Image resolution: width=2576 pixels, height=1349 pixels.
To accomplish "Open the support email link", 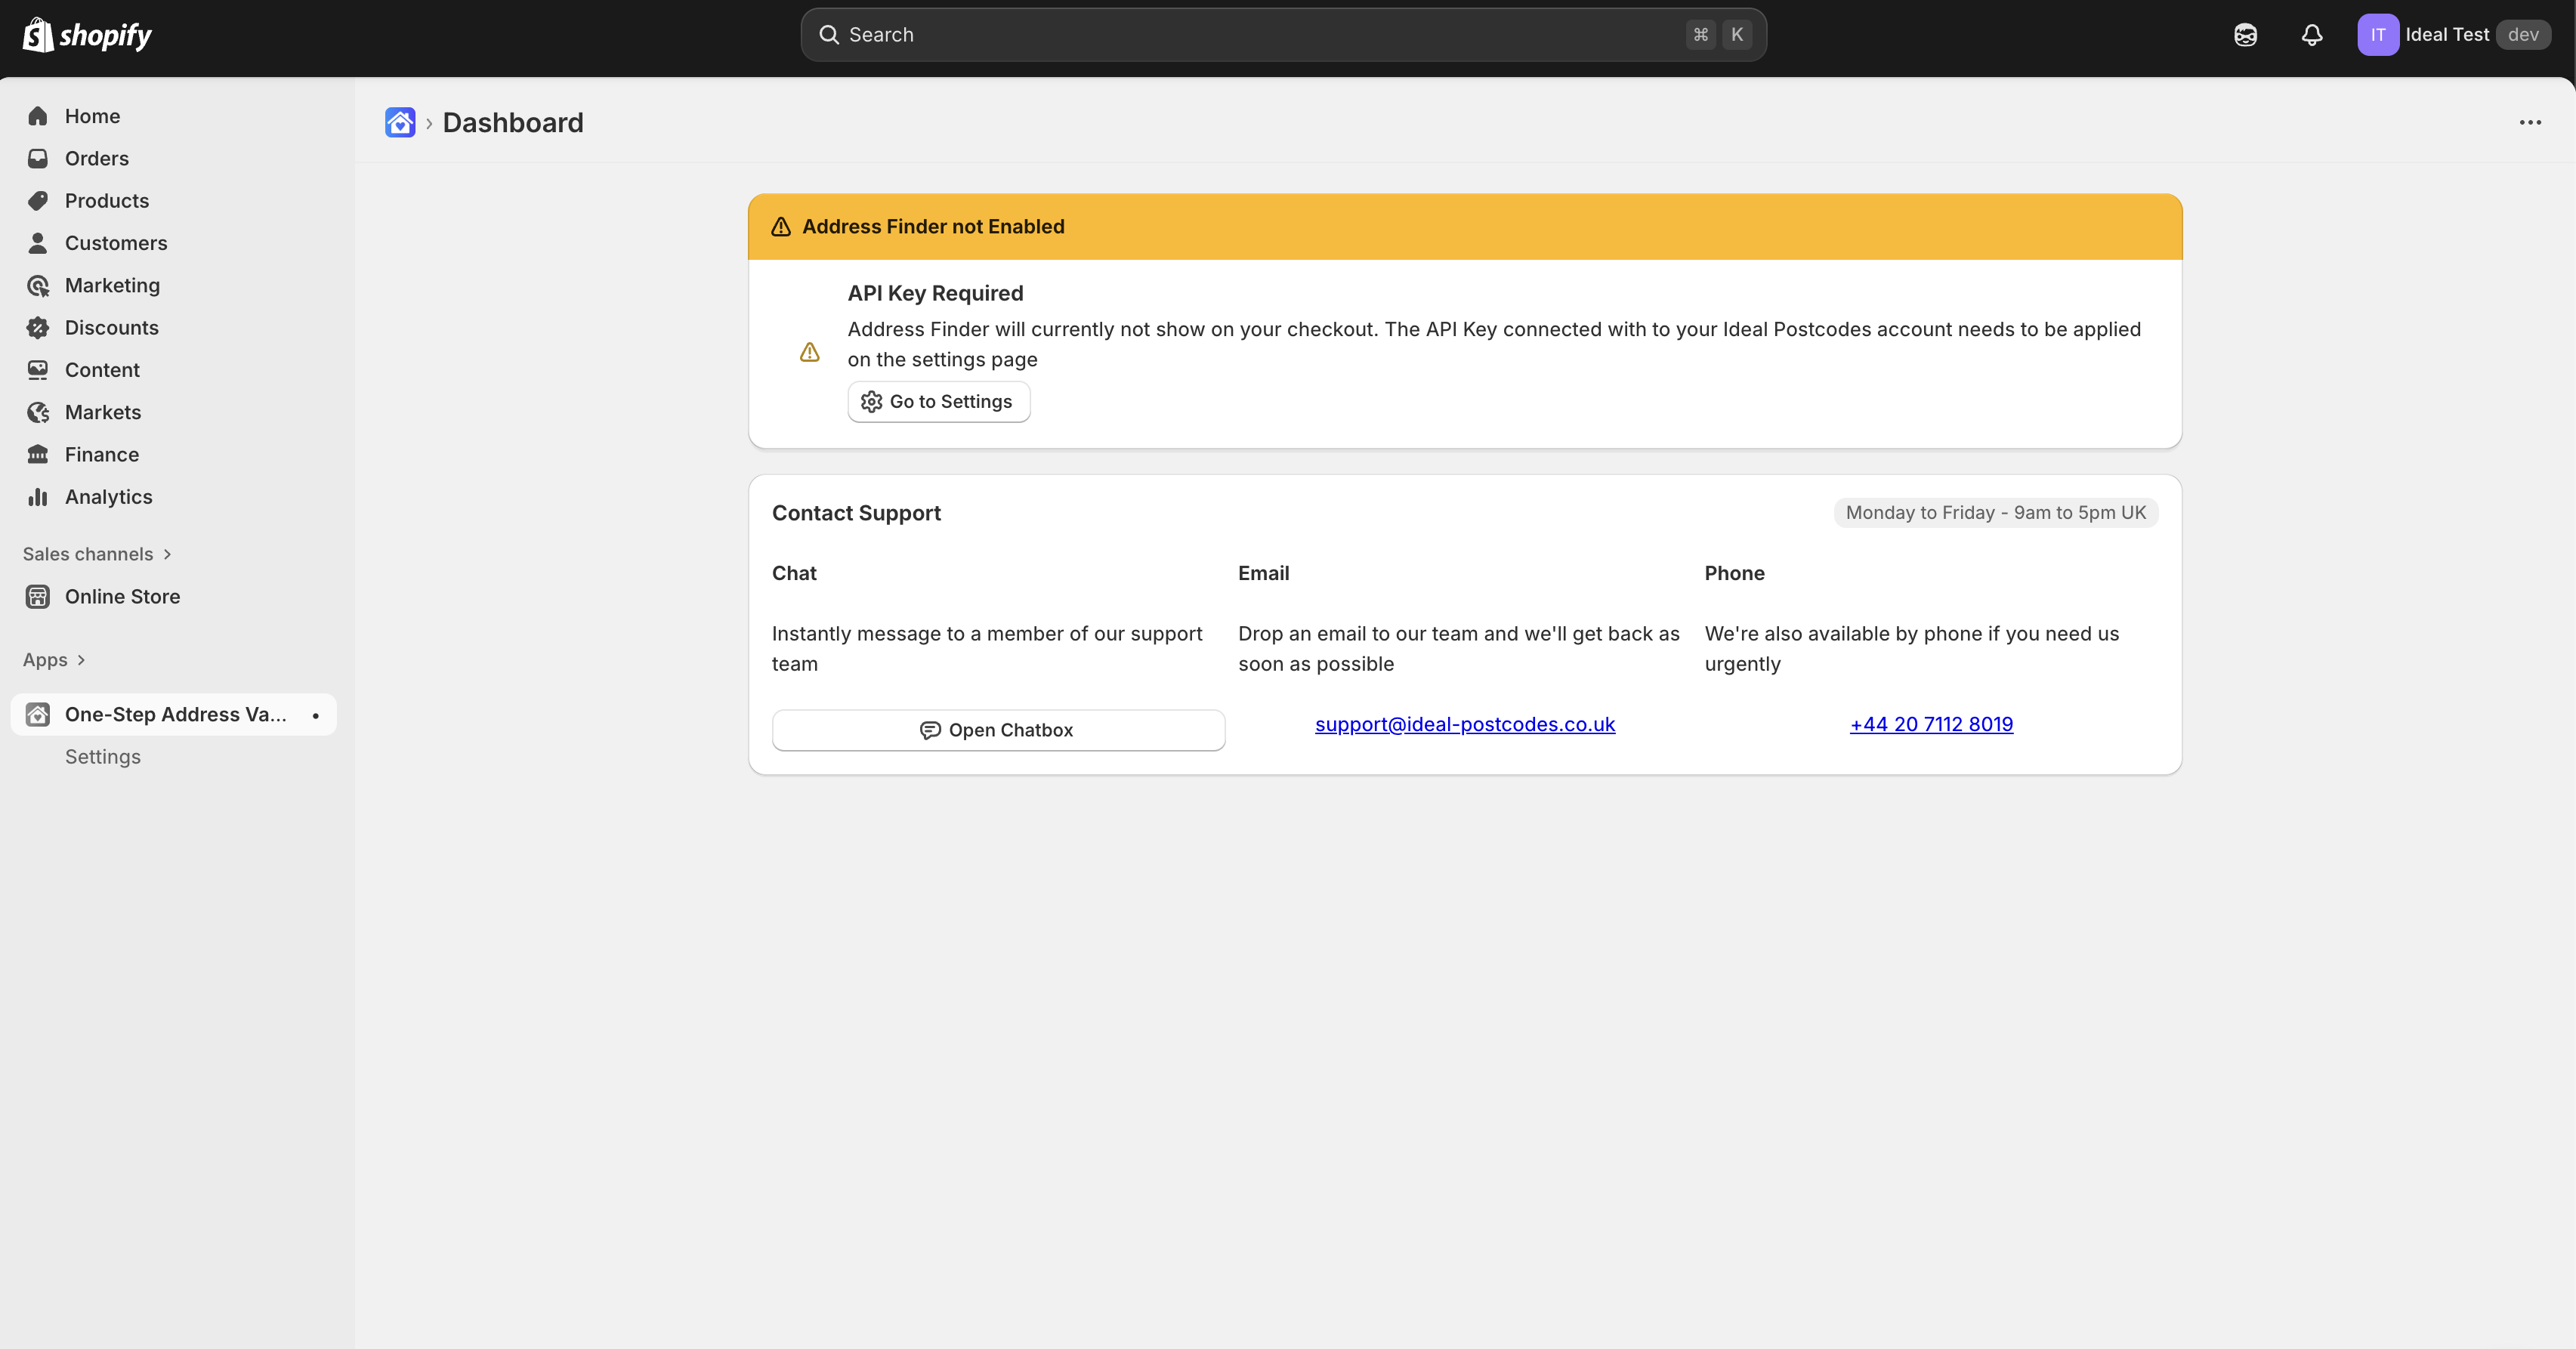I will tap(1465, 724).
